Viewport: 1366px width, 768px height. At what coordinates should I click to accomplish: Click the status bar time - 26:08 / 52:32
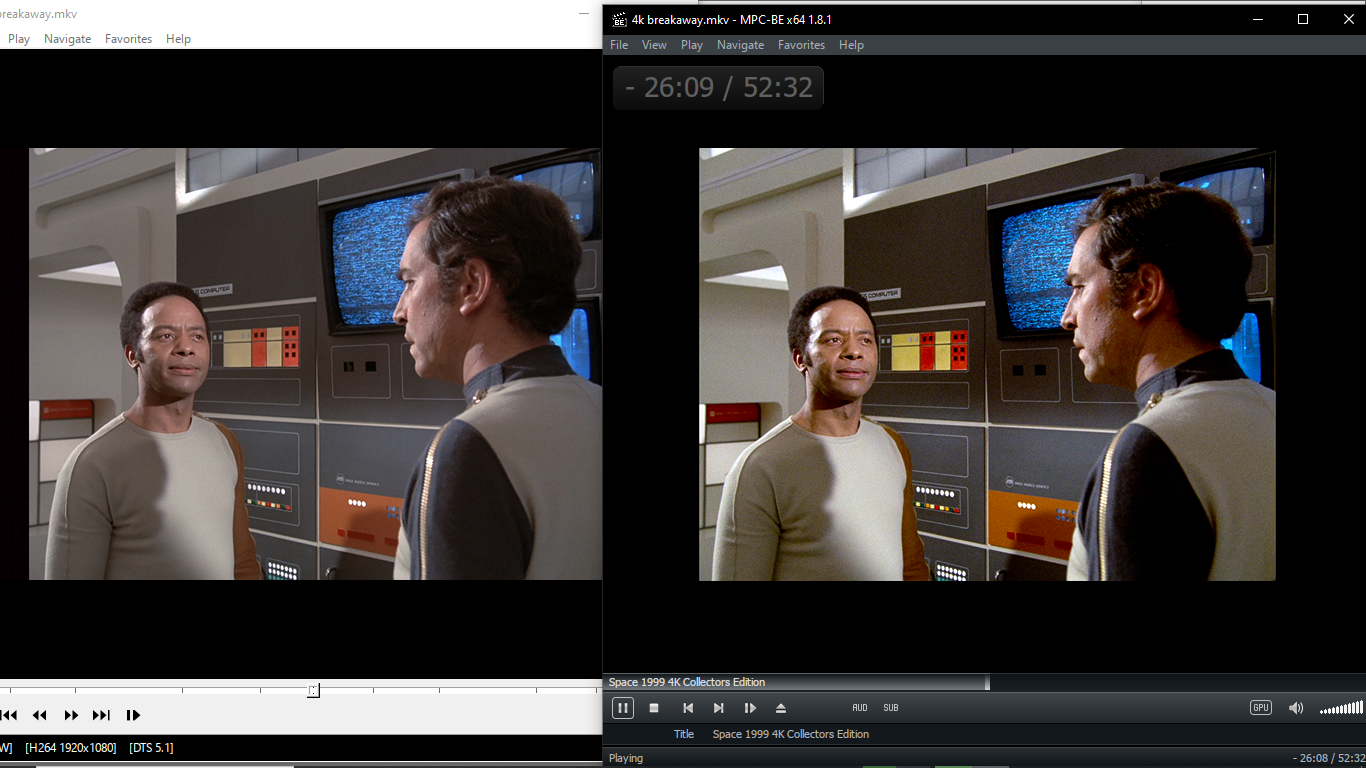click(1328, 758)
